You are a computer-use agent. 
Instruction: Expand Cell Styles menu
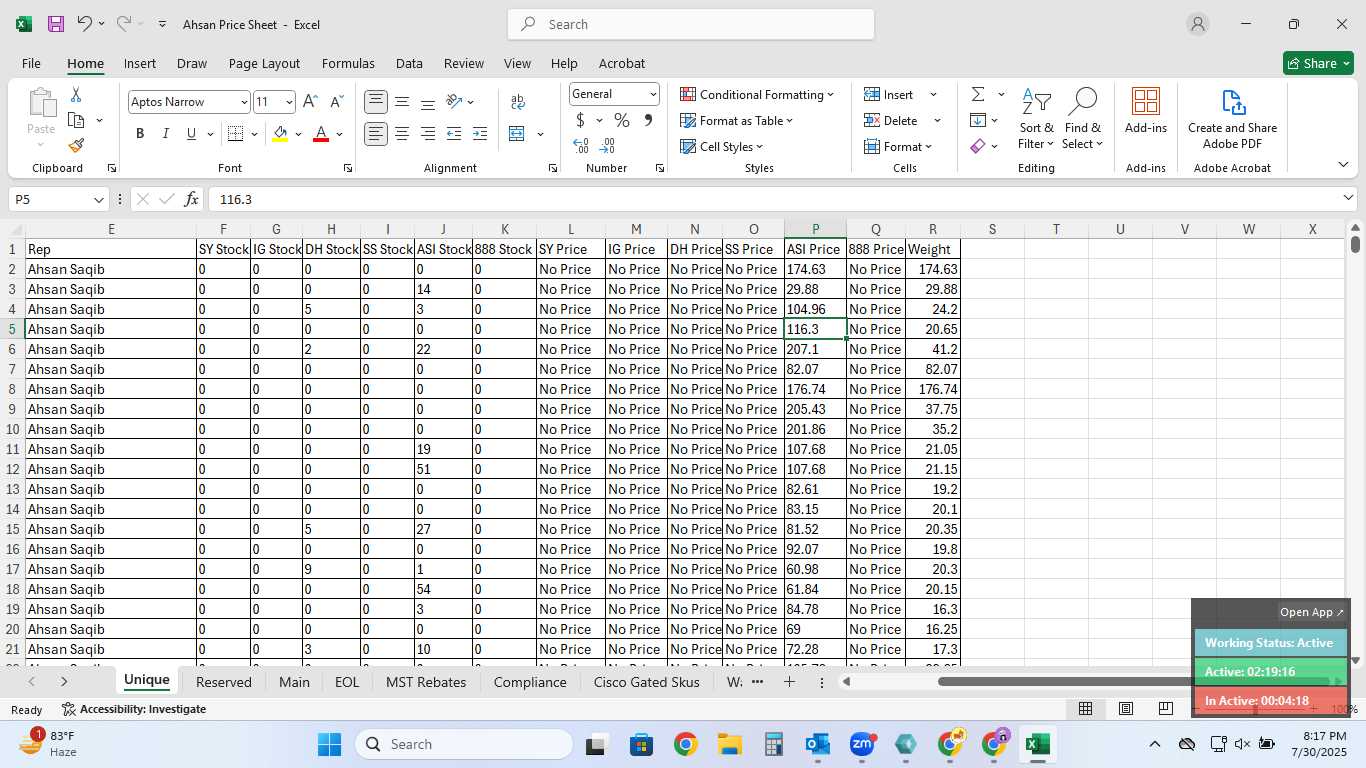click(722, 146)
